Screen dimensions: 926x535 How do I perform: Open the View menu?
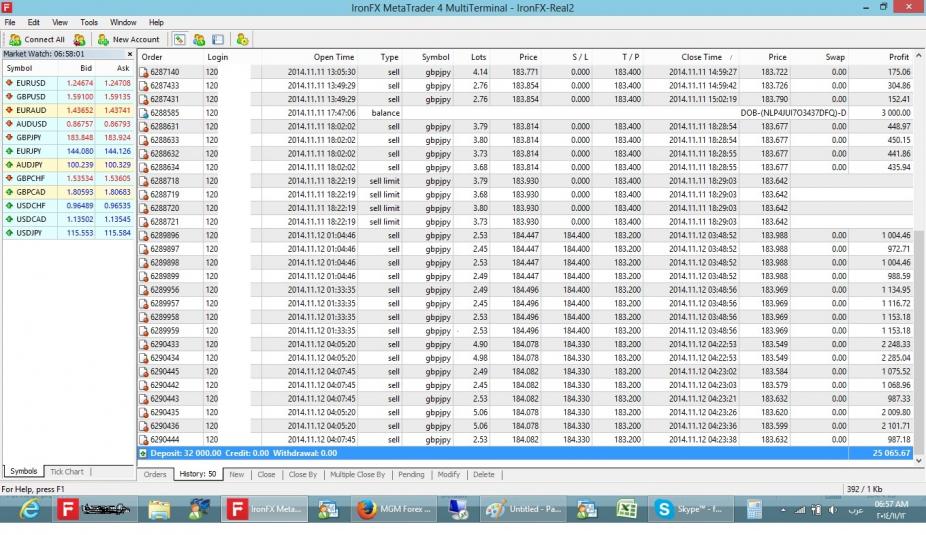click(60, 22)
